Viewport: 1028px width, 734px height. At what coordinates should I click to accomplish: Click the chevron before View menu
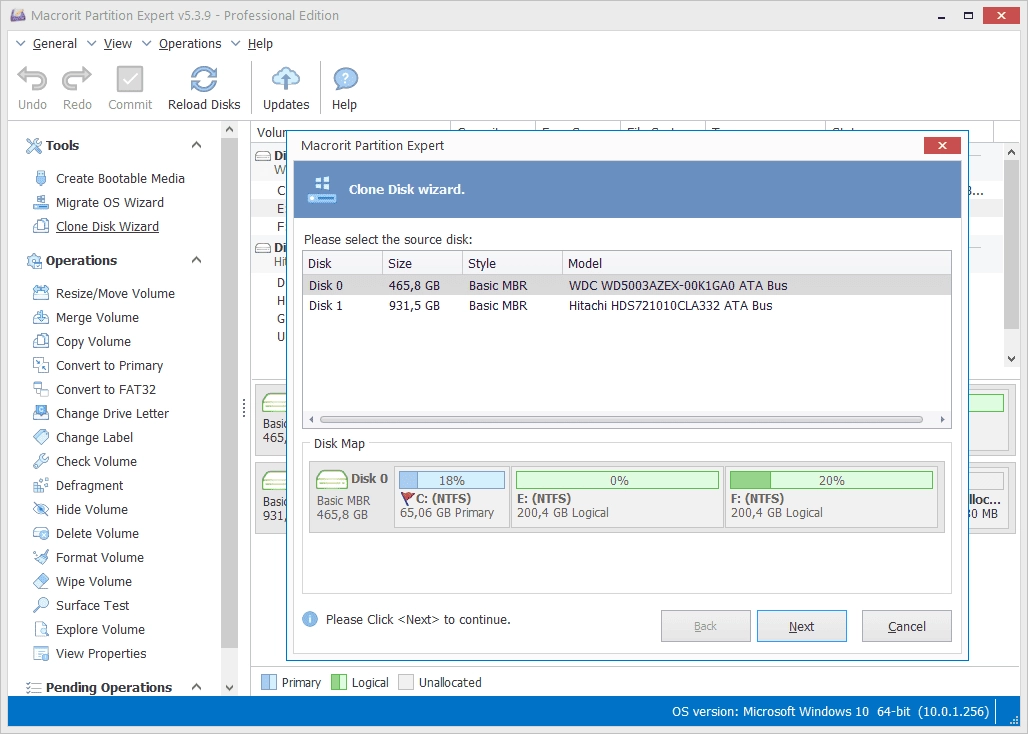(x=92, y=43)
